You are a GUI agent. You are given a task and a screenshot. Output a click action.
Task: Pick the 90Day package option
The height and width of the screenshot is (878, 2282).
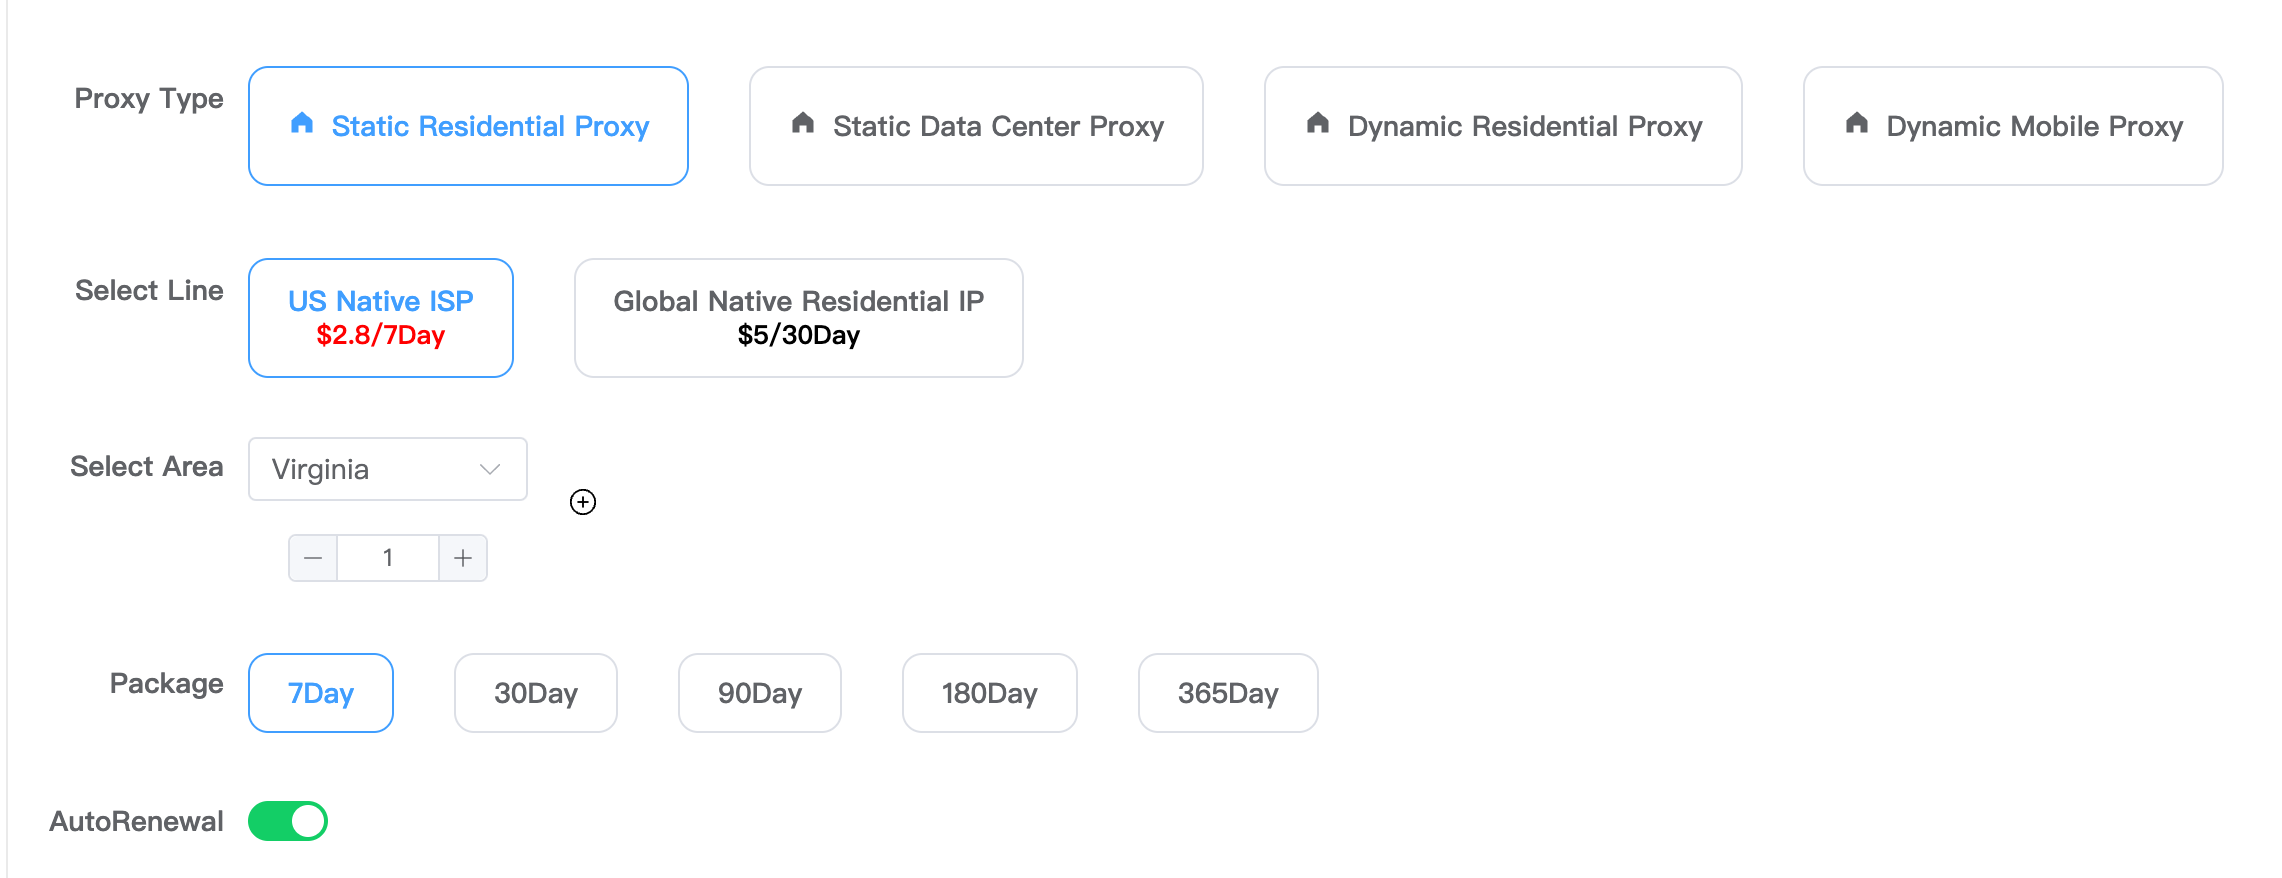click(x=760, y=693)
